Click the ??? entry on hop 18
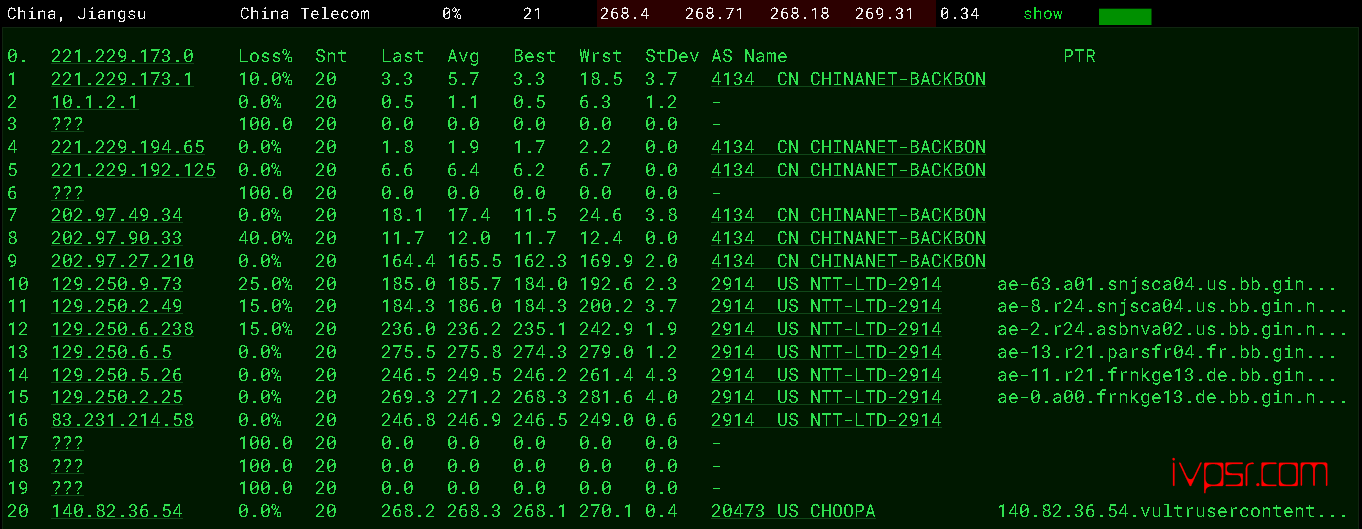1362x529 pixels. [67, 466]
